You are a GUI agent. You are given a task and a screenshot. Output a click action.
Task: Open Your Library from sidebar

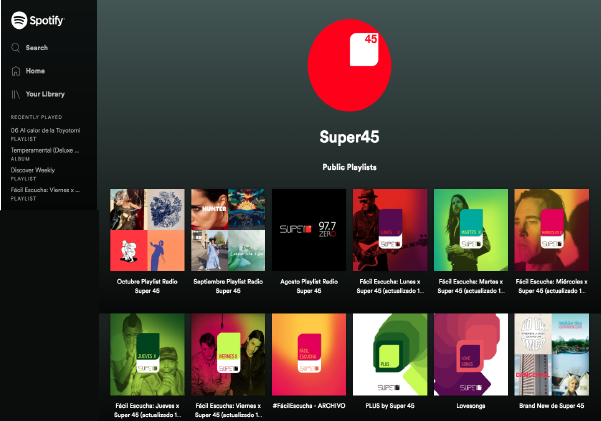coord(45,94)
